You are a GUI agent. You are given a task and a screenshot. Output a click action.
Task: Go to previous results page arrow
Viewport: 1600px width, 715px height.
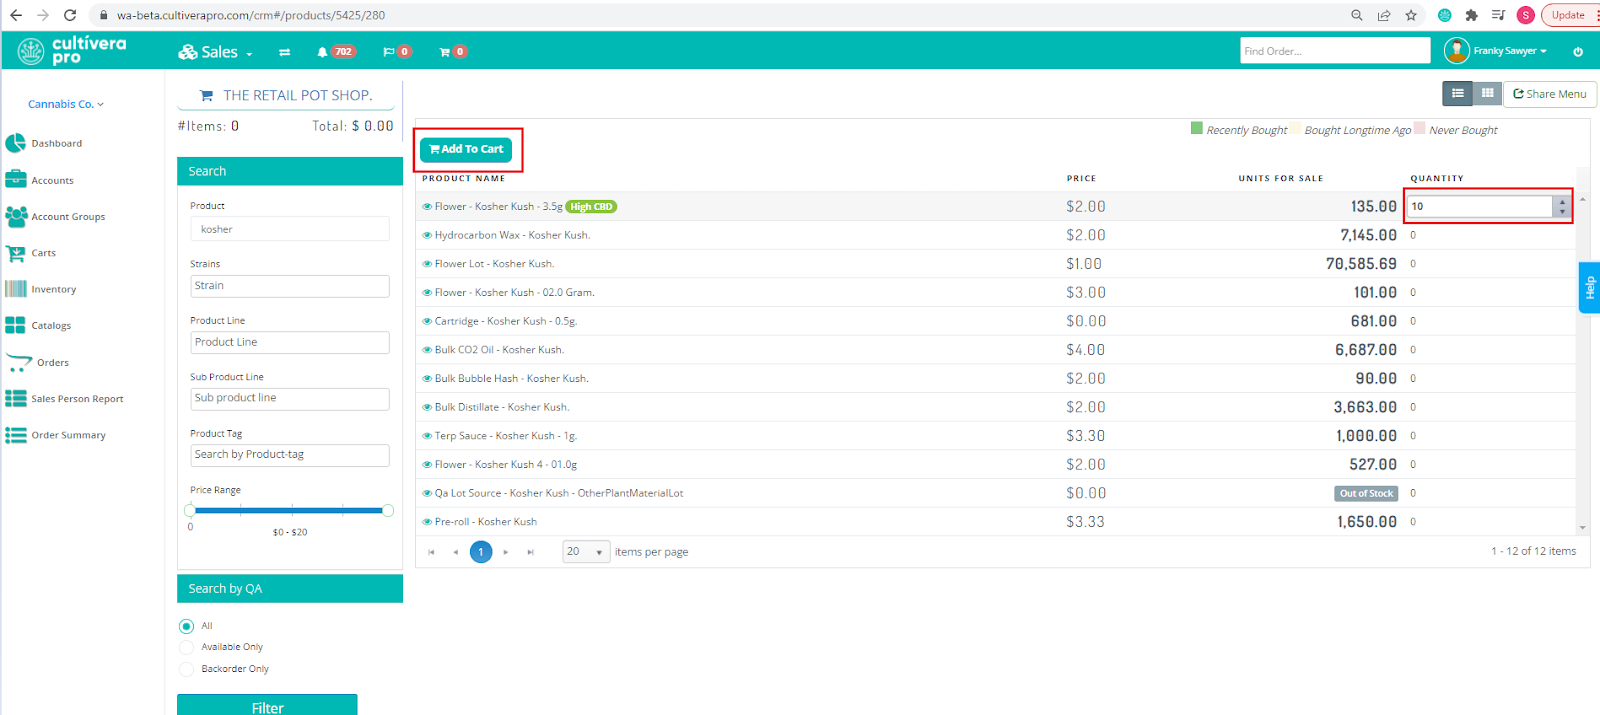click(x=455, y=552)
